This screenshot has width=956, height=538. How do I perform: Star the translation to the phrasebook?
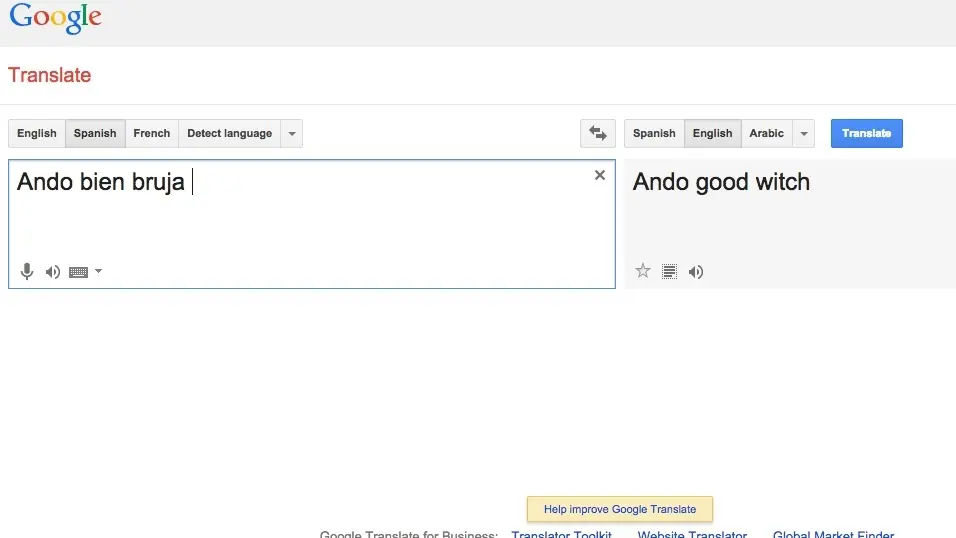tap(643, 271)
